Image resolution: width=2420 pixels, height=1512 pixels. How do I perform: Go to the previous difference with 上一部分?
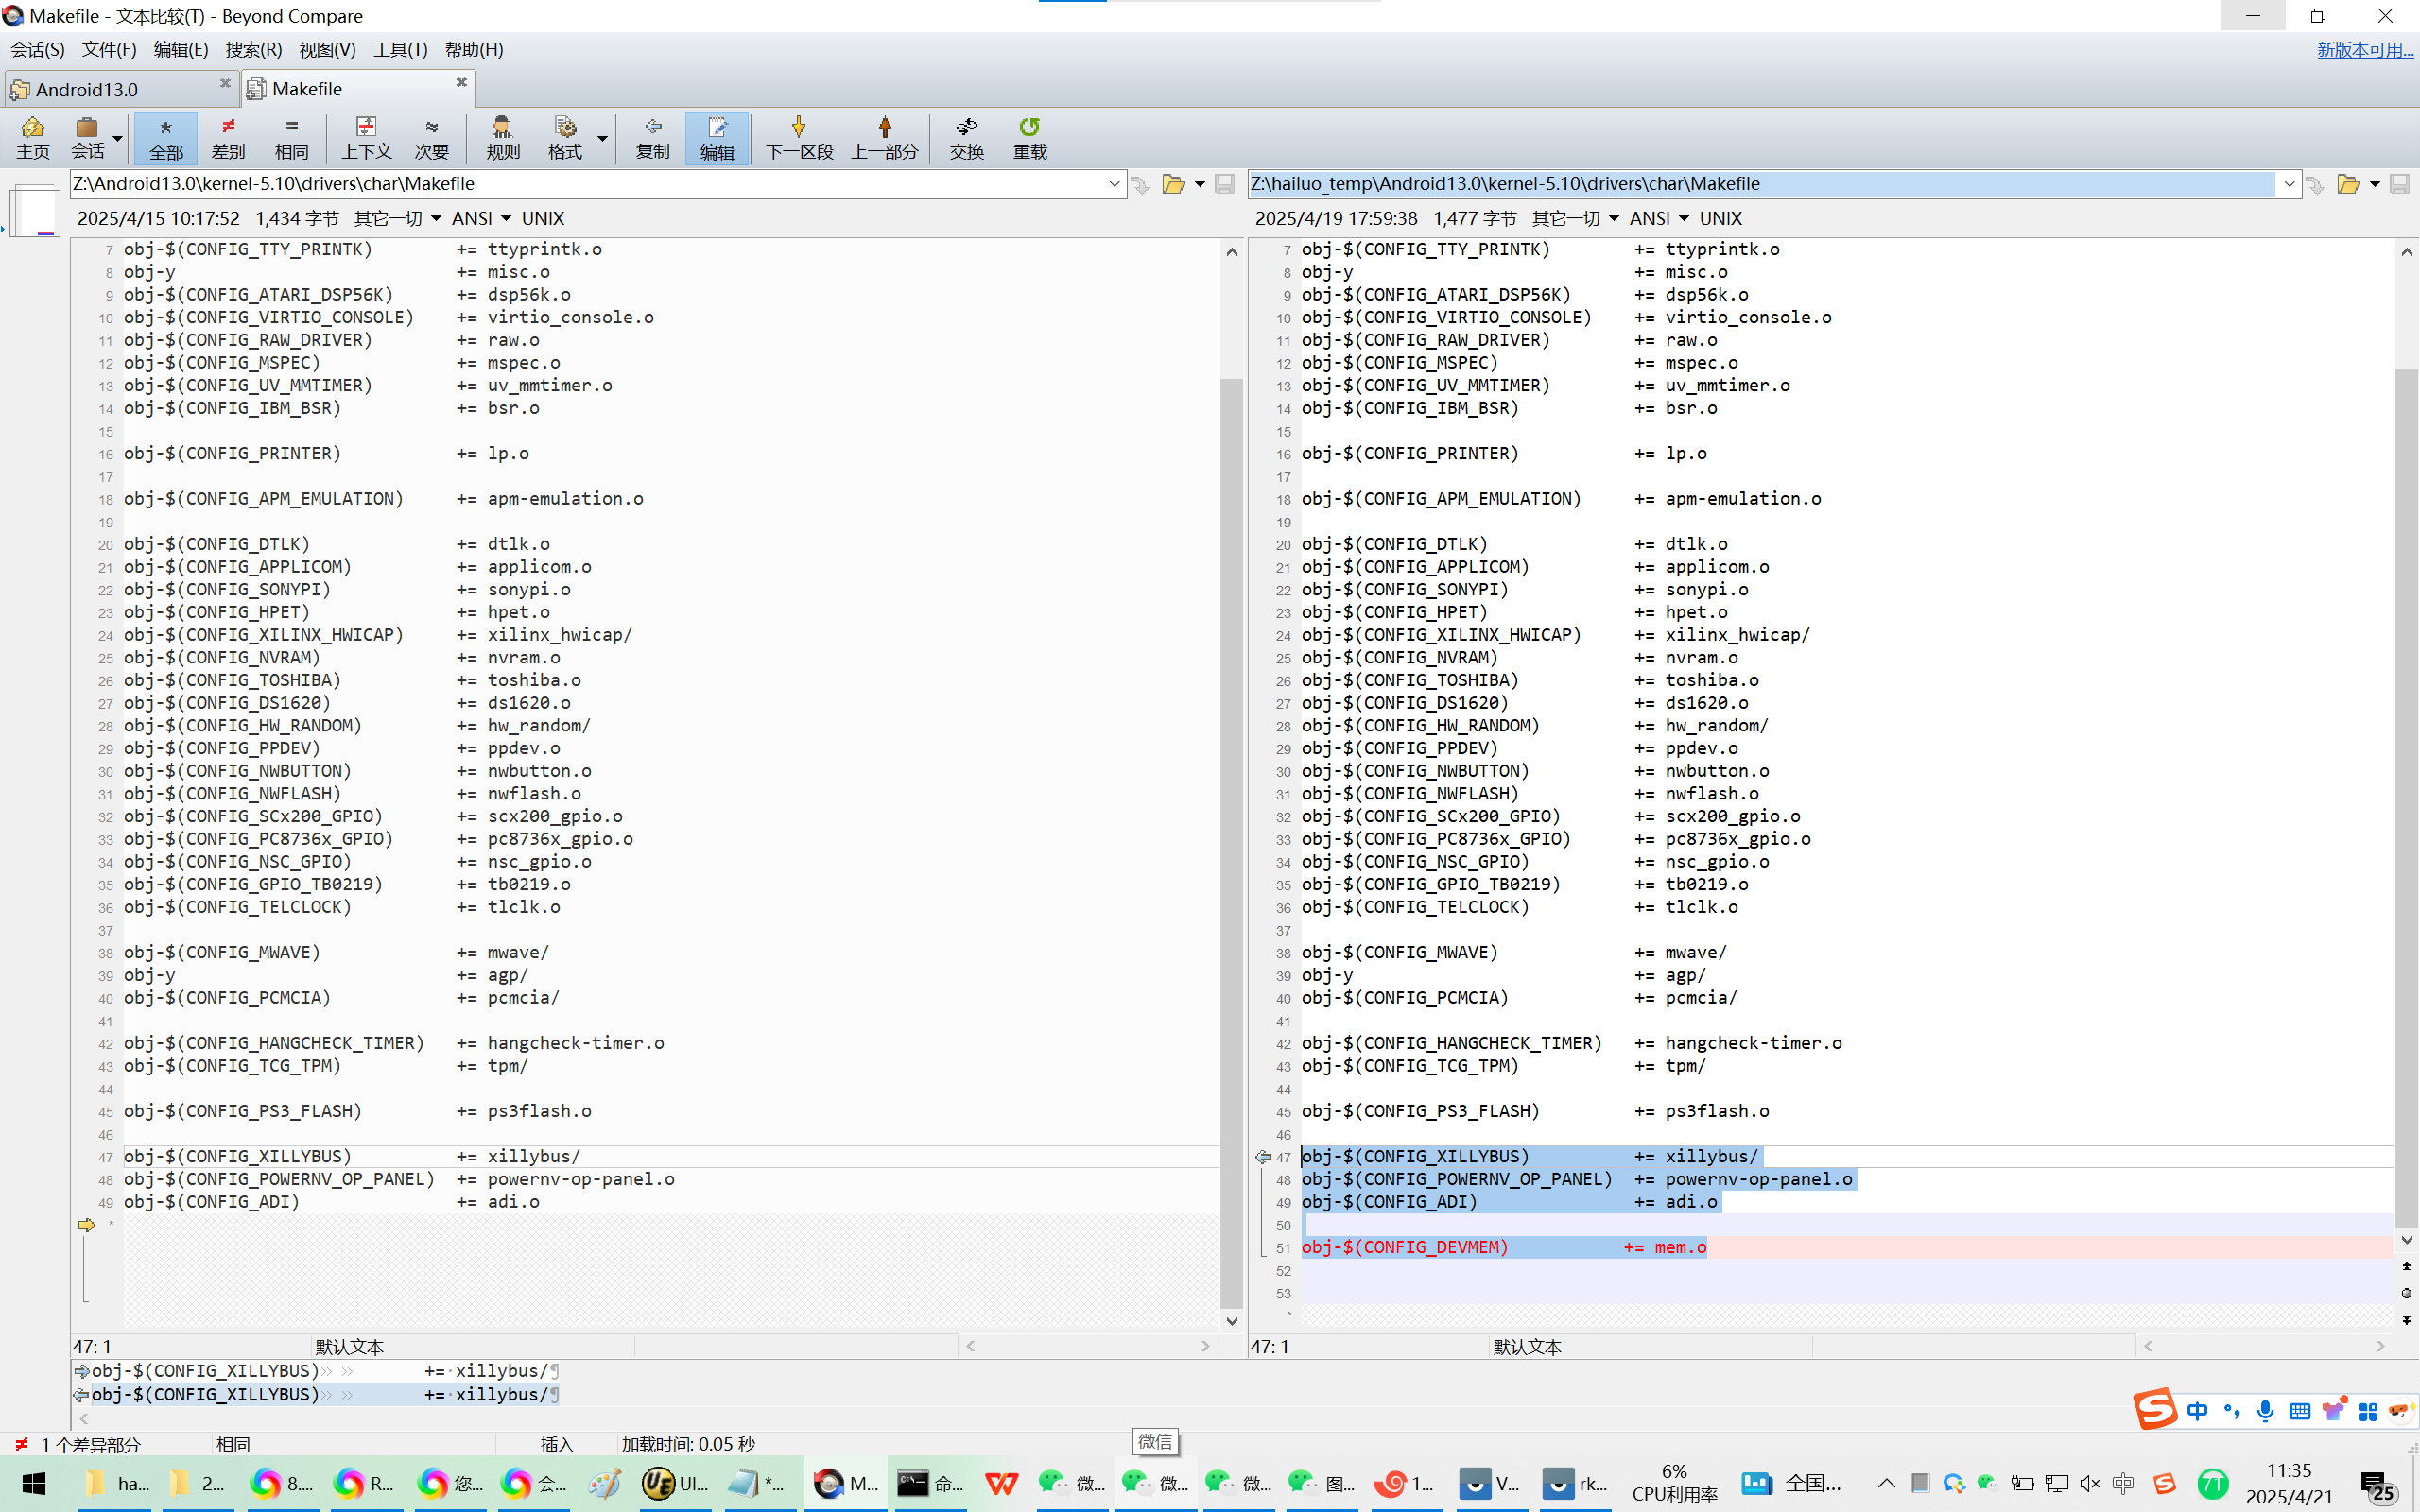(884, 138)
